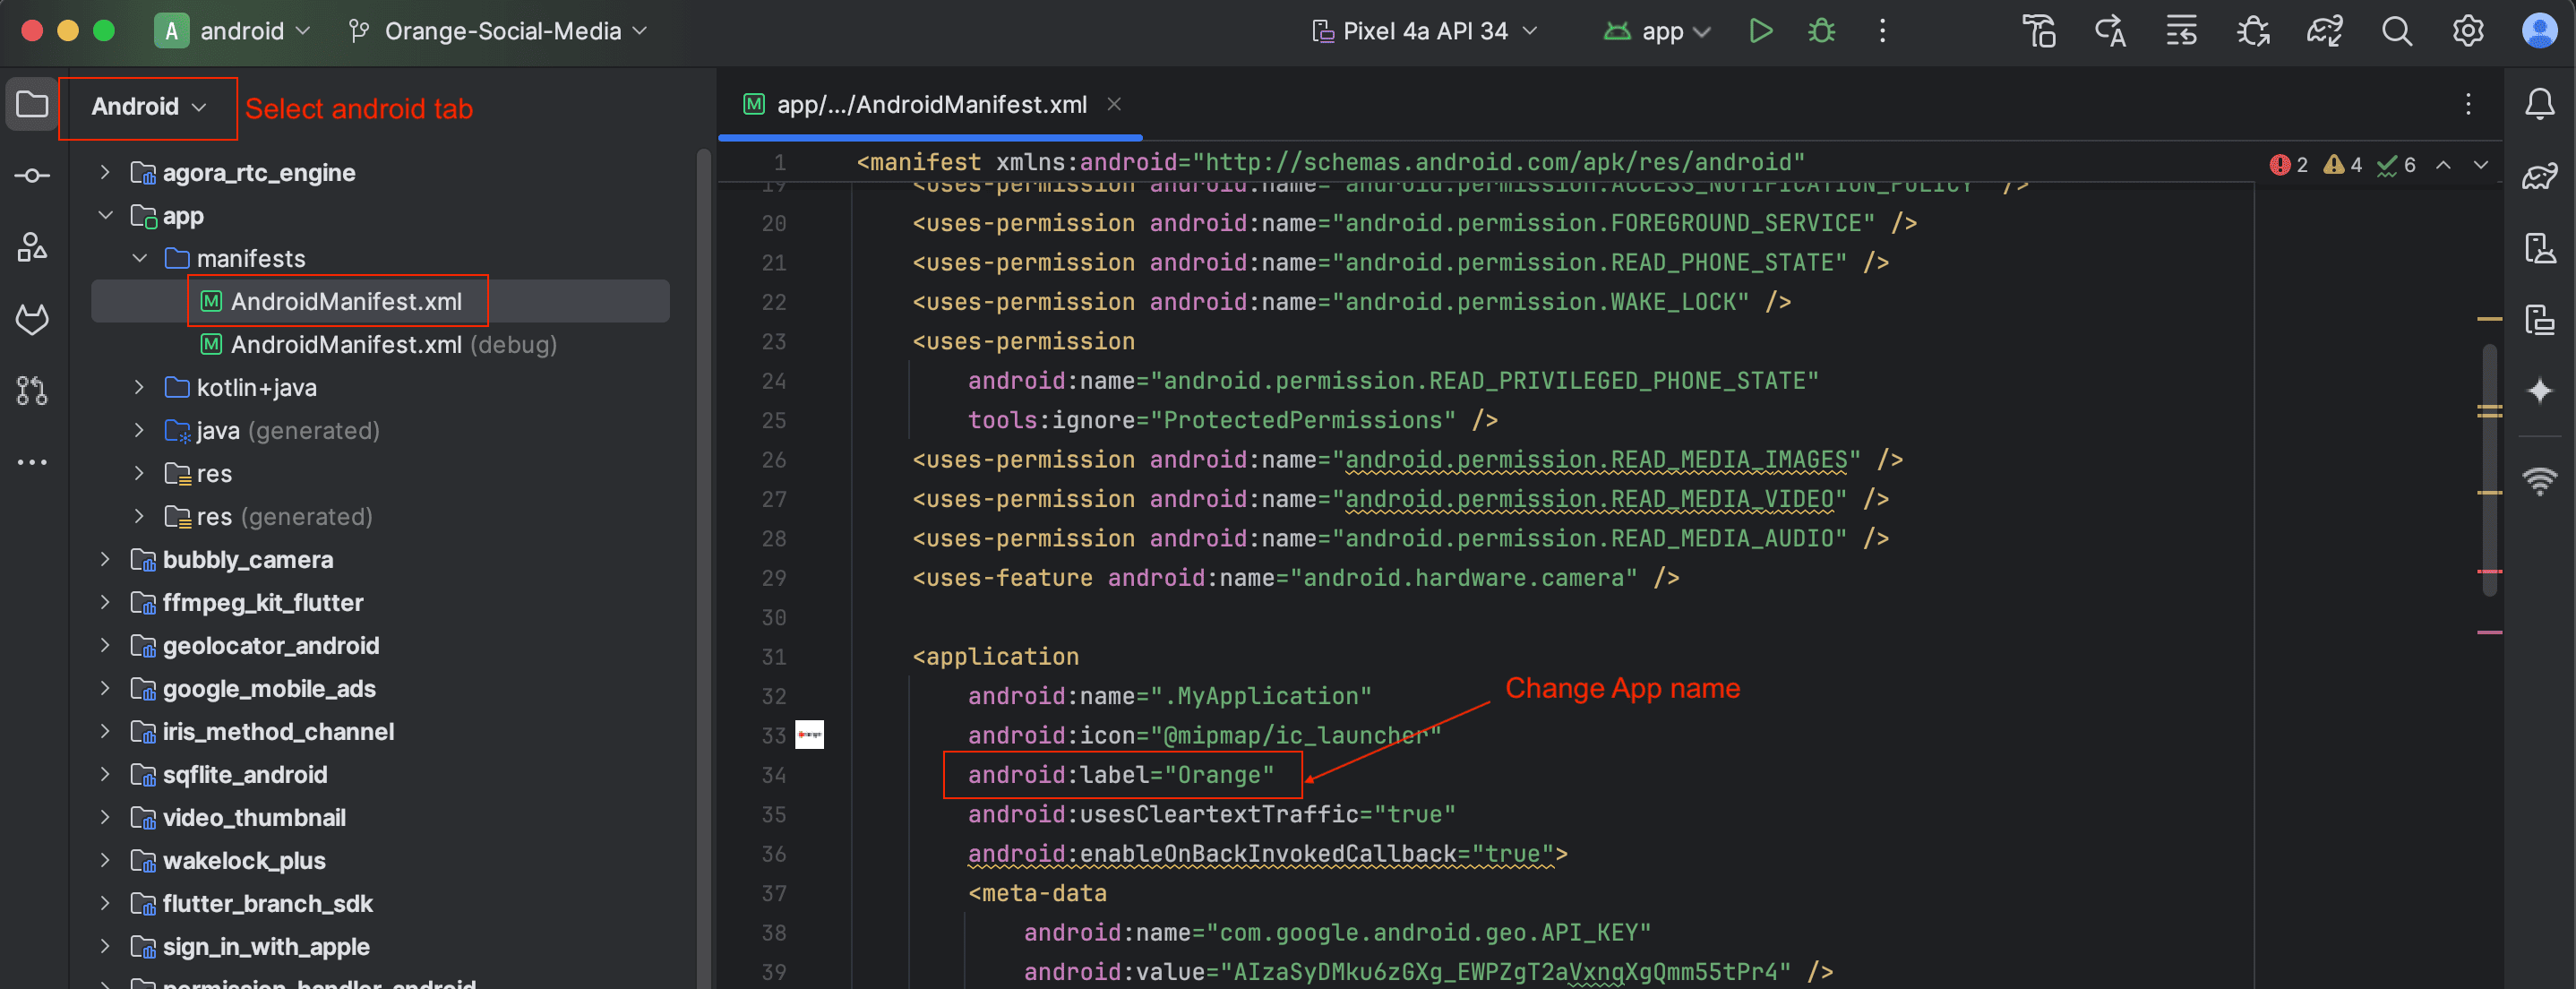This screenshot has height=989, width=2576.
Task: Open the Android project view dropdown
Action: (x=148, y=107)
